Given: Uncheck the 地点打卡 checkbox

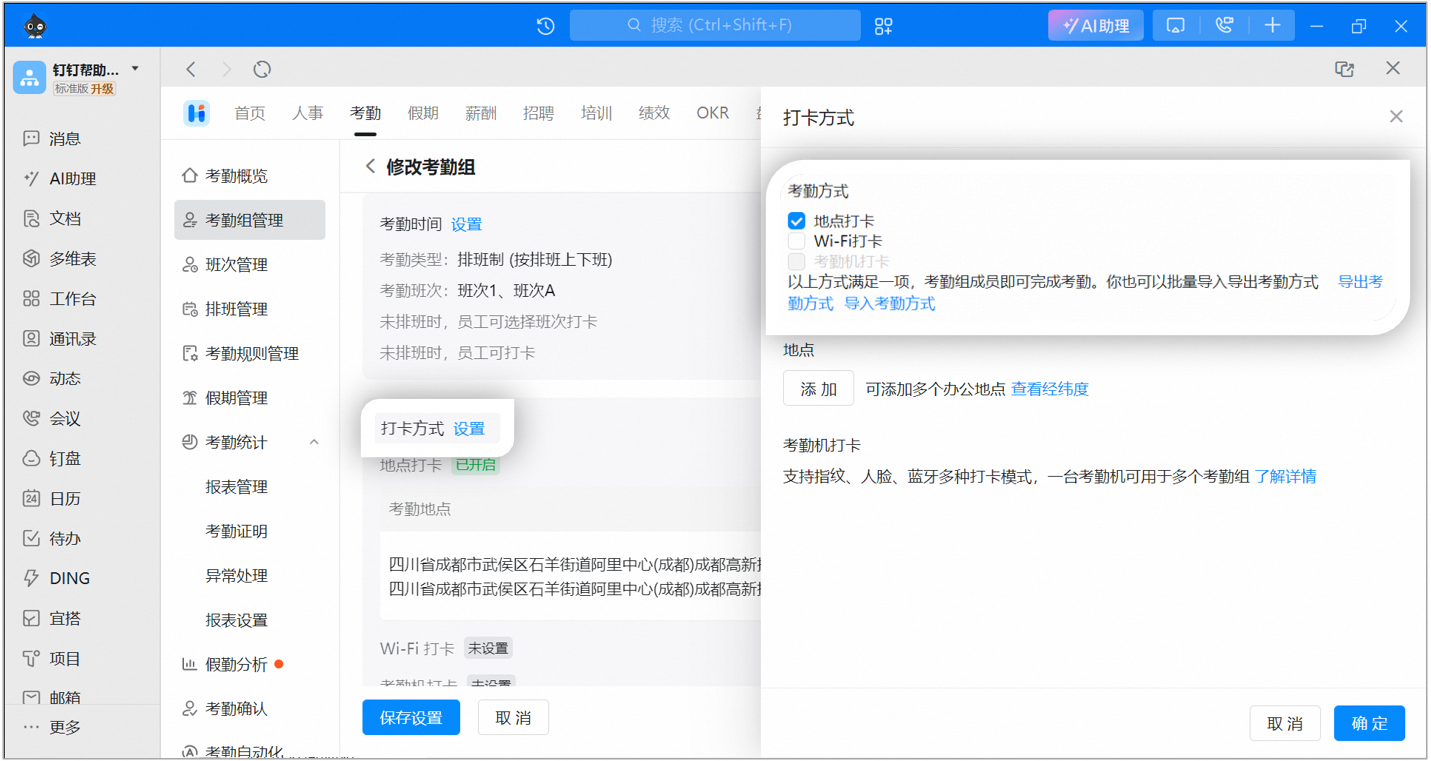Looking at the screenshot, I should pos(796,221).
